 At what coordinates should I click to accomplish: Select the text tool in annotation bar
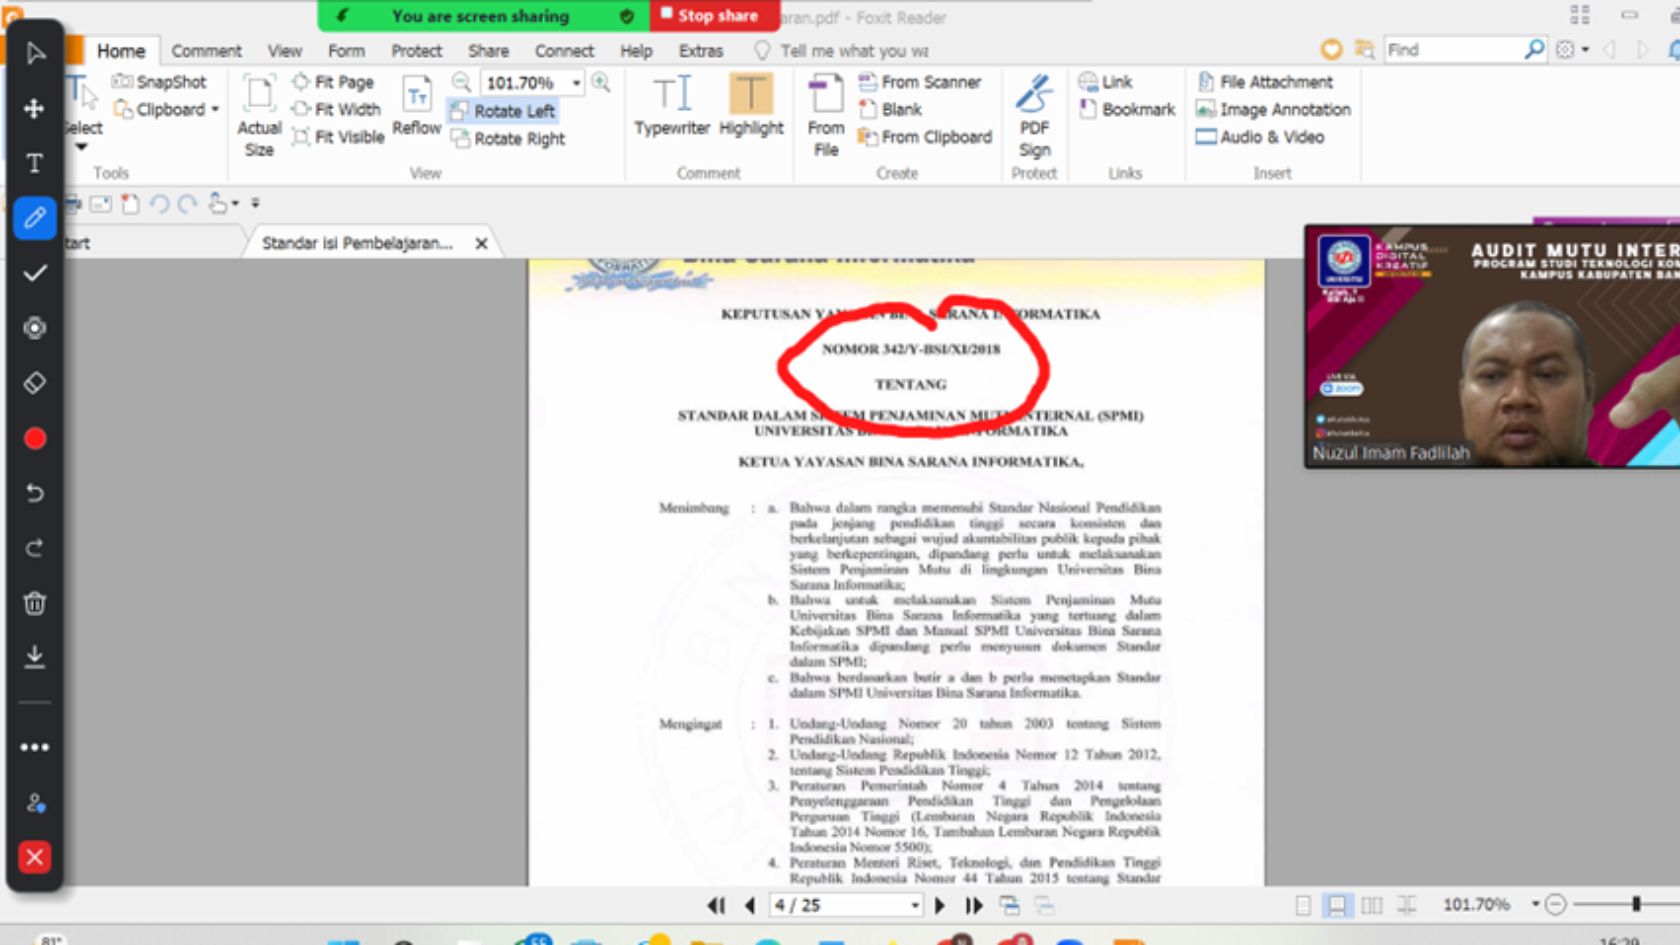(35, 163)
